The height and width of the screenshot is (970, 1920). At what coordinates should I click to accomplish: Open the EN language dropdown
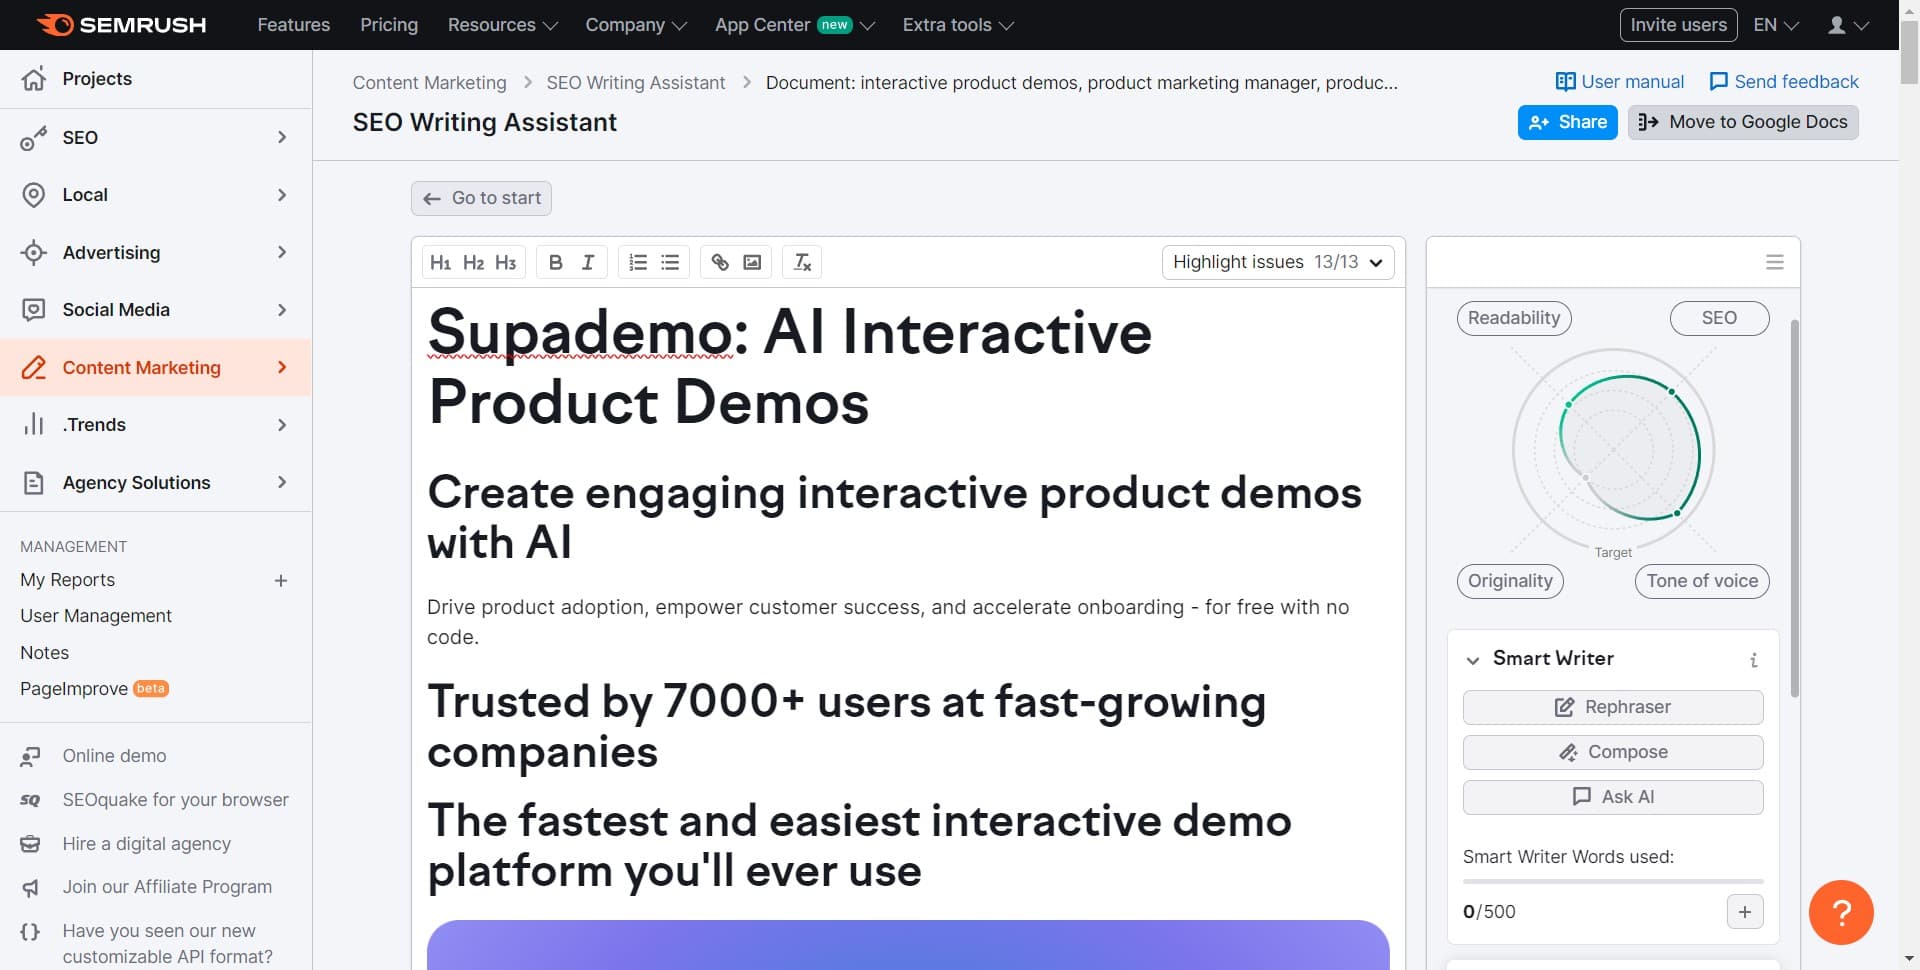coord(1773,24)
